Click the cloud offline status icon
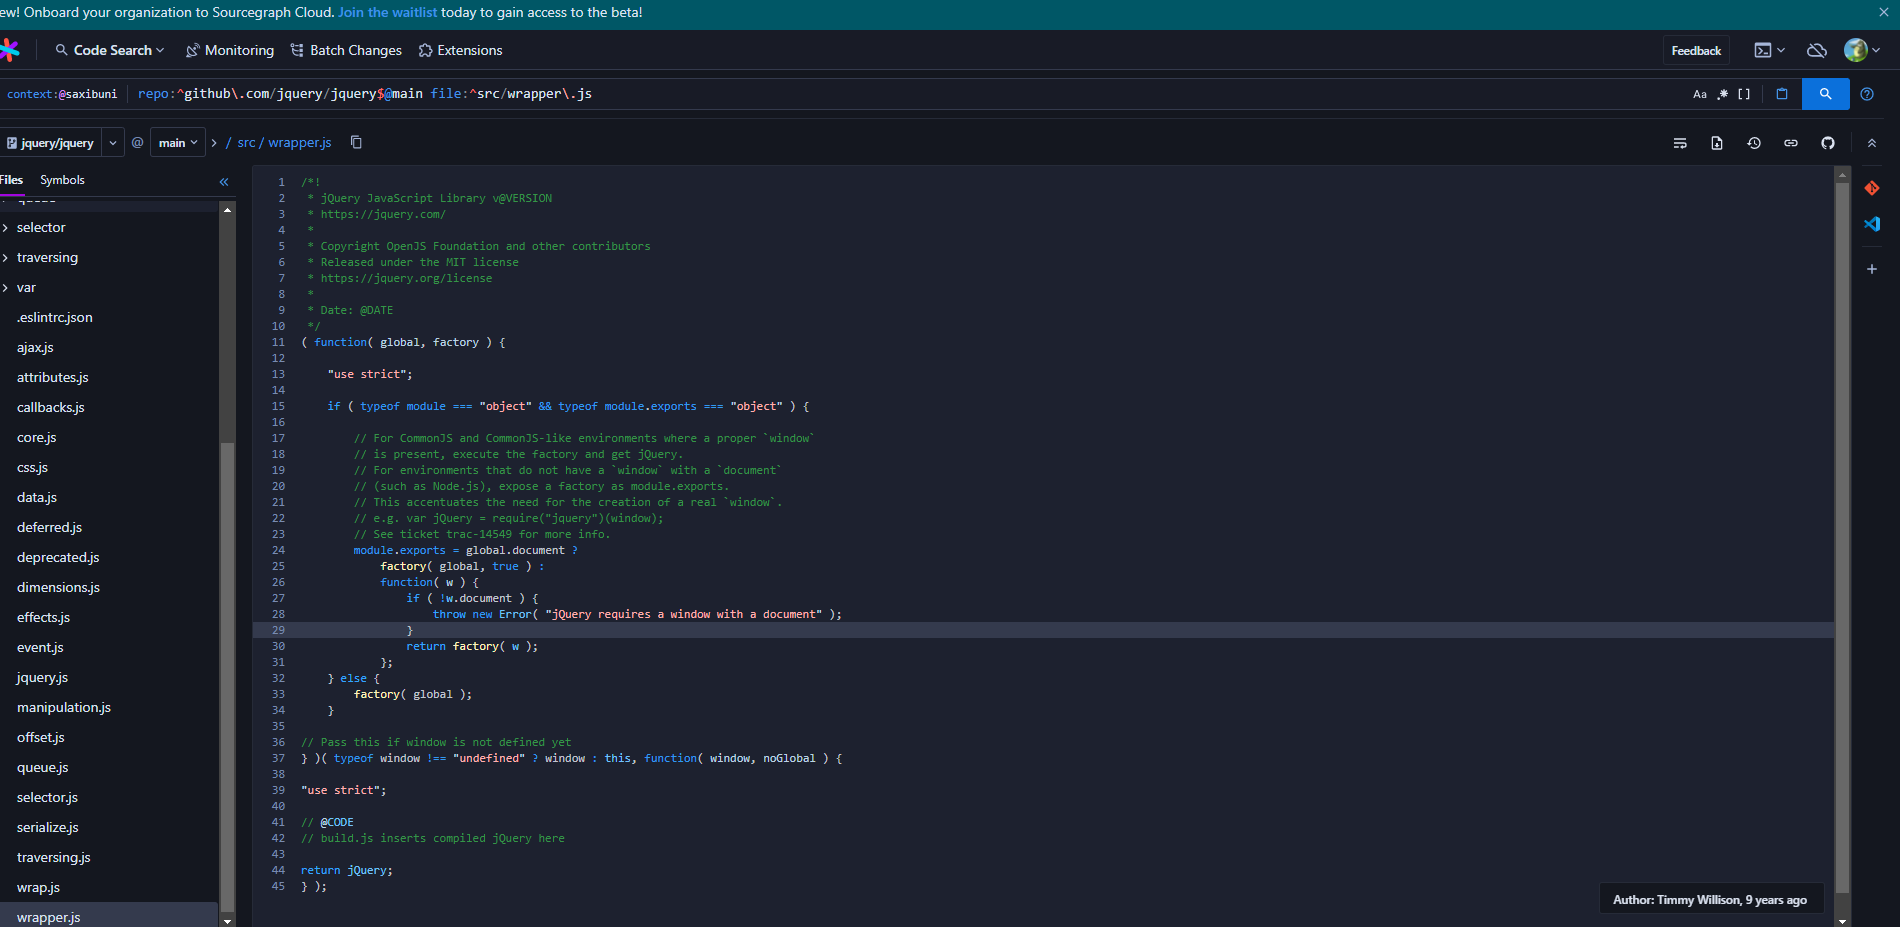 pos(1817,50)
